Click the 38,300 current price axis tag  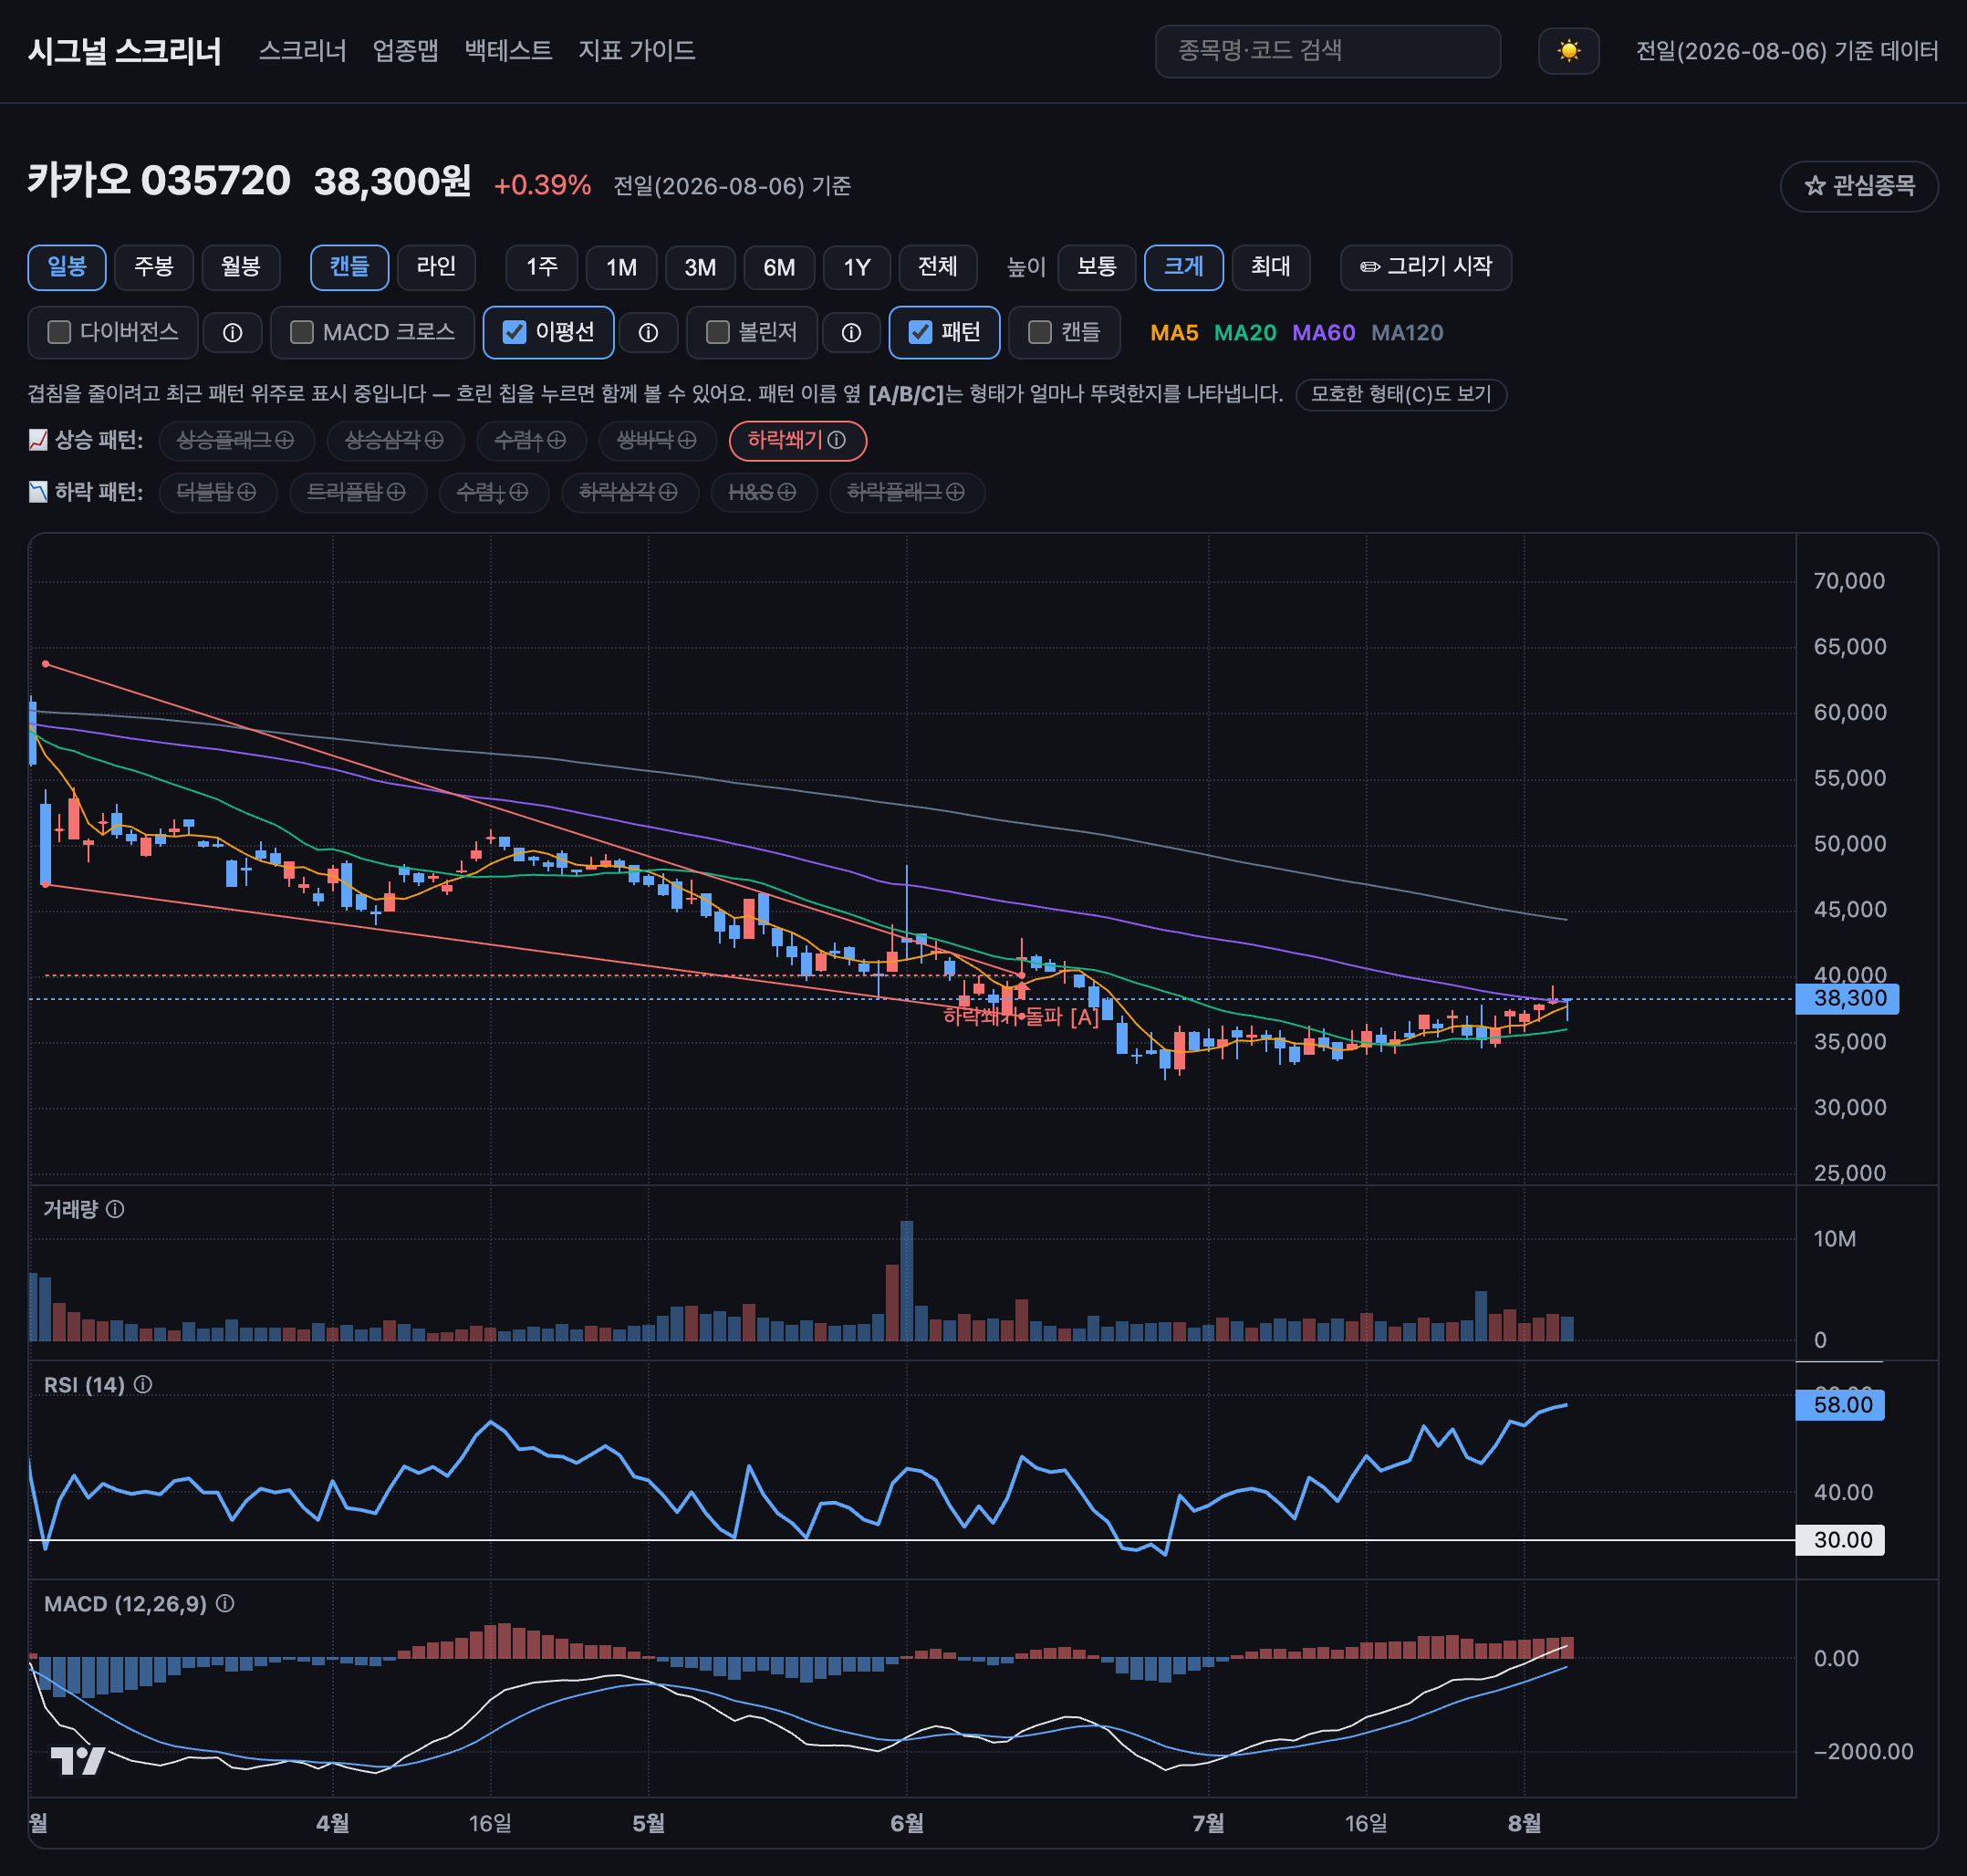coord(1847,998)
